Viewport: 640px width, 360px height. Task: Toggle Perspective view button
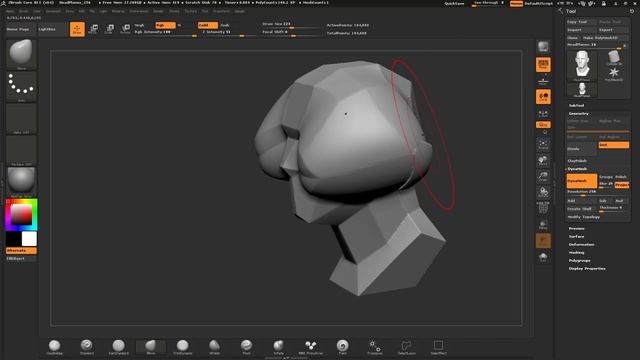(x=543, y=64)
